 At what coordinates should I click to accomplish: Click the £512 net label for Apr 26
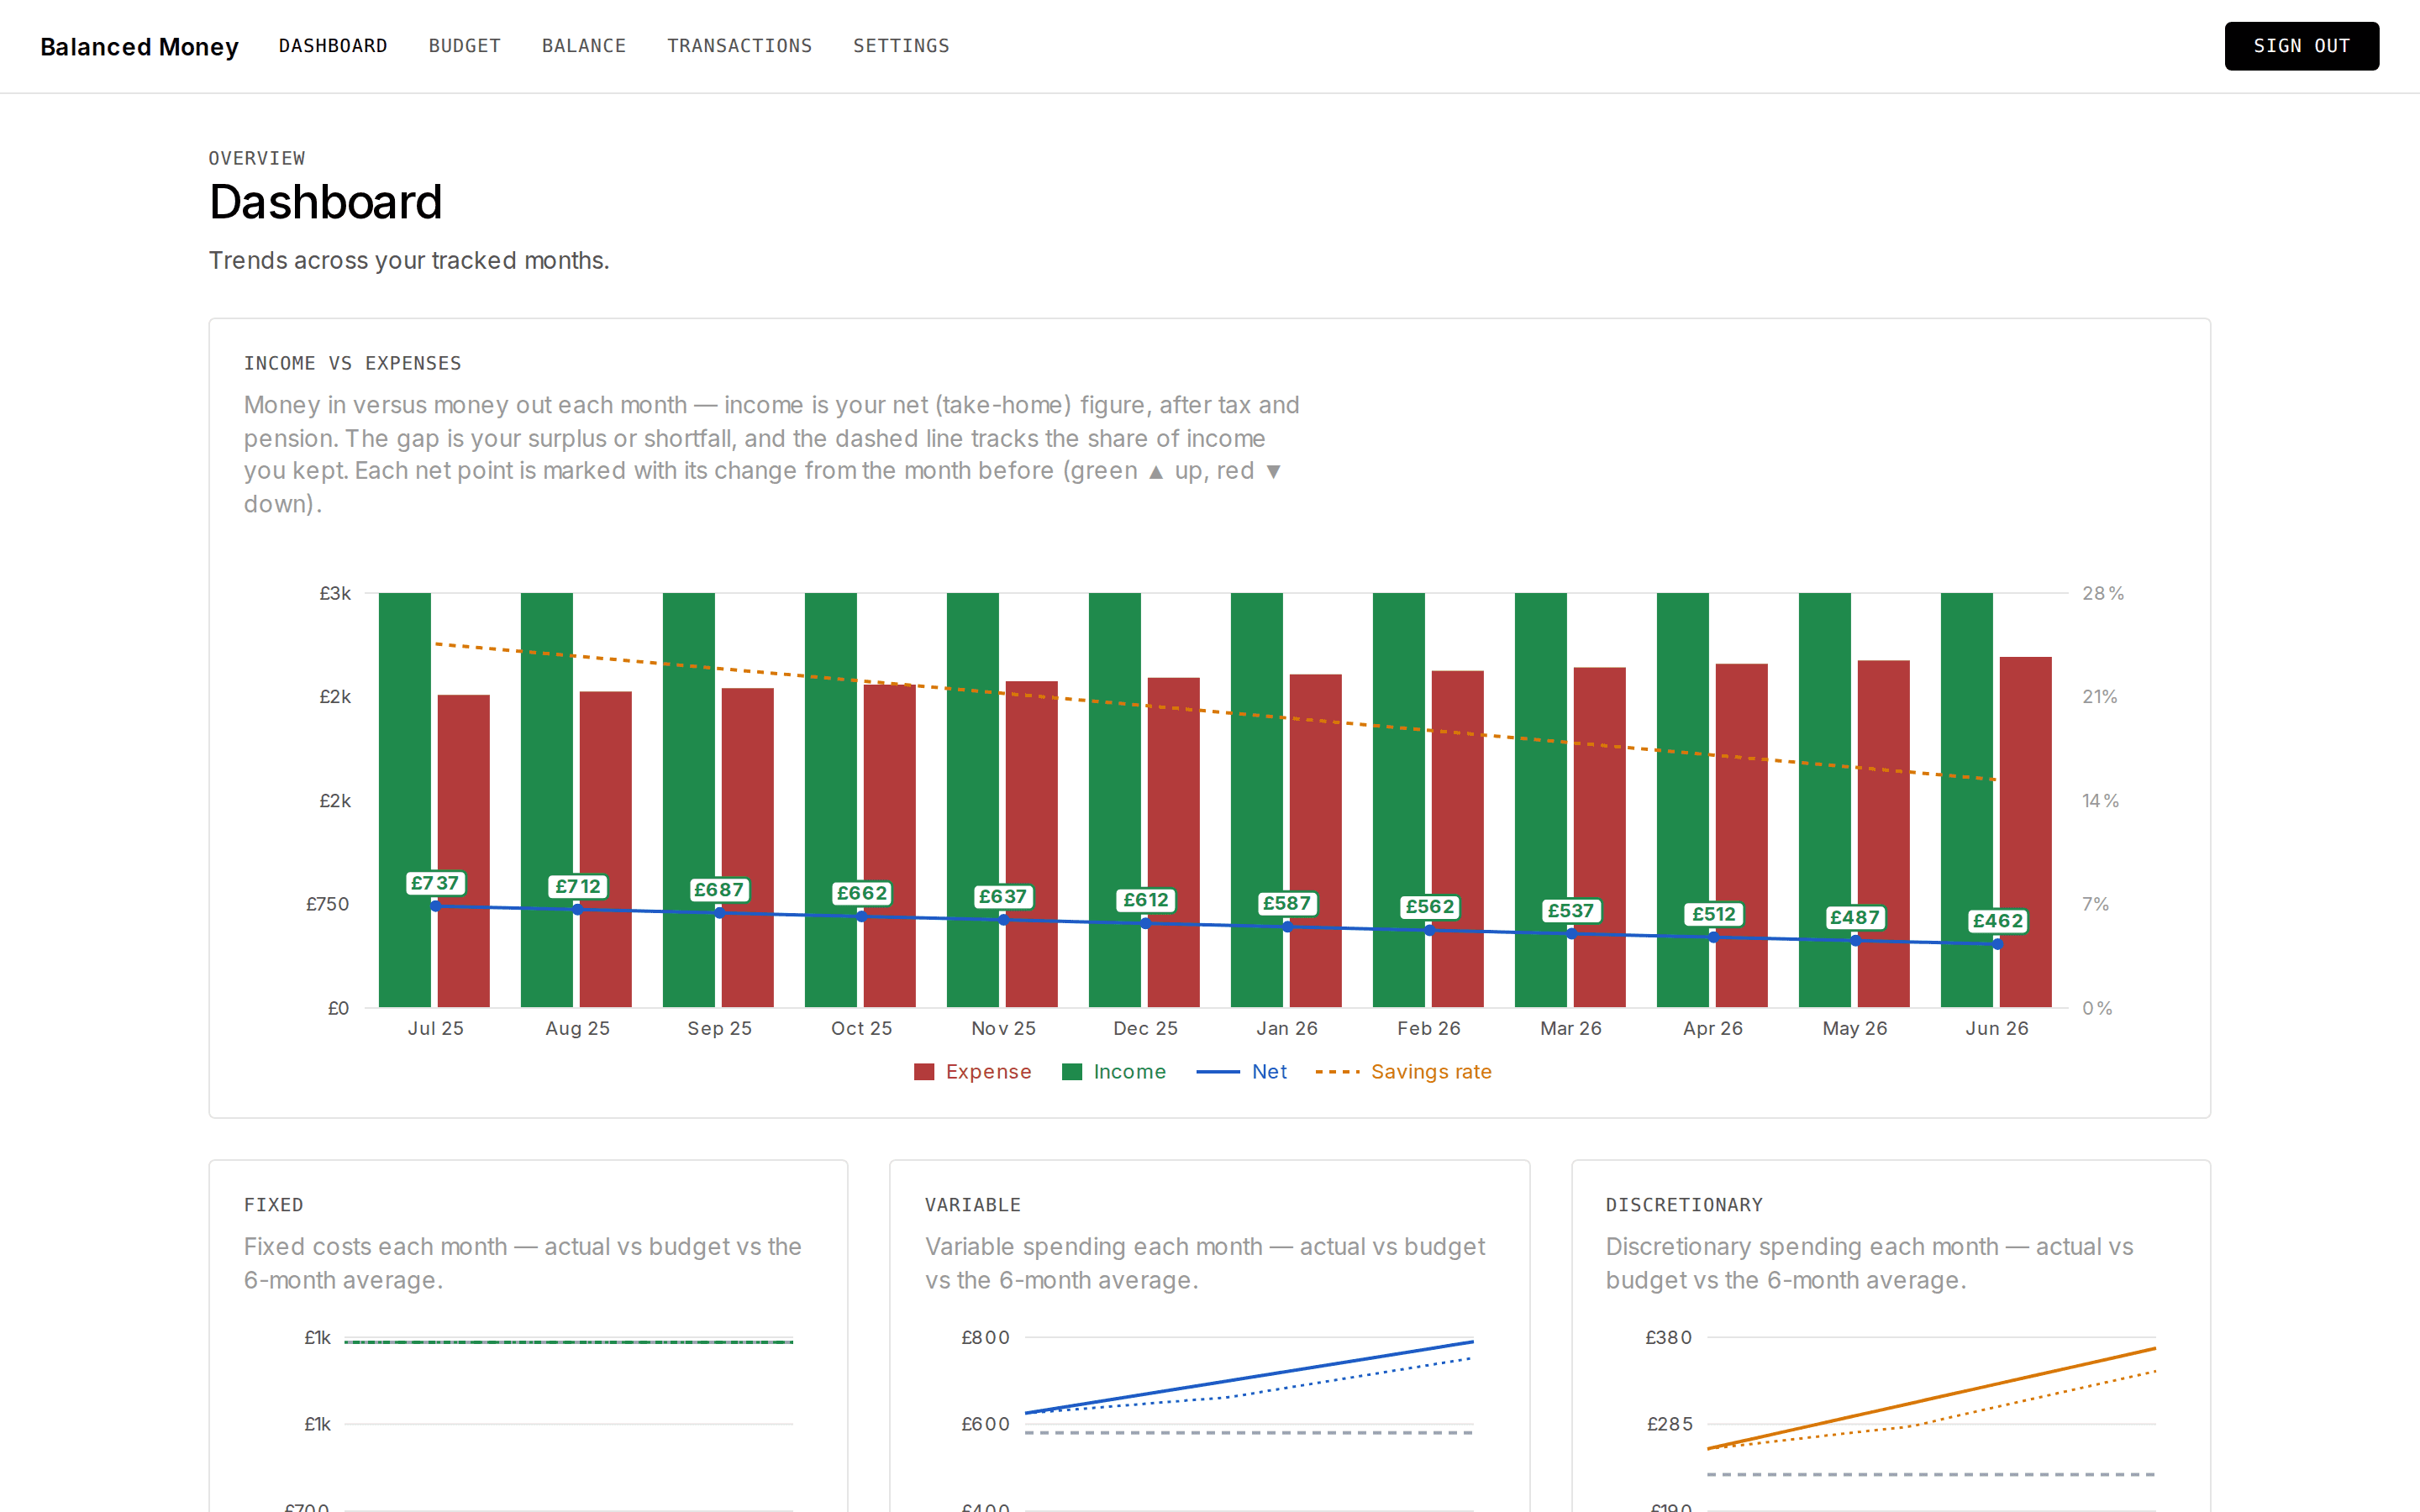coord(1714,914)
